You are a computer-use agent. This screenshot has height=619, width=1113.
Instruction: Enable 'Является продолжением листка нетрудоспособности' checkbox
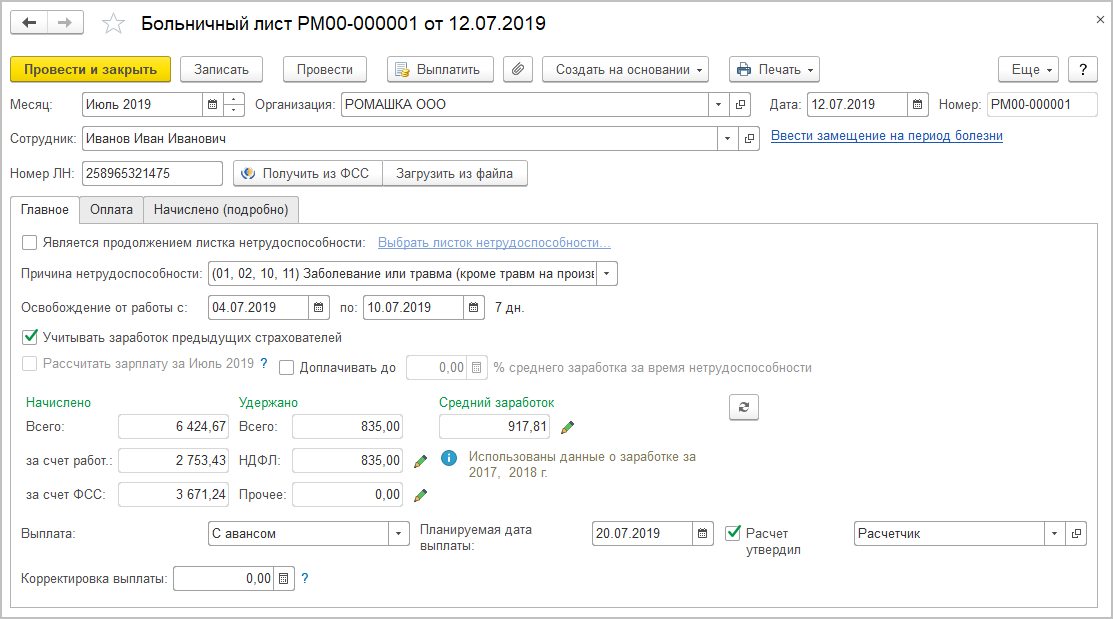(x=29, y=242)
